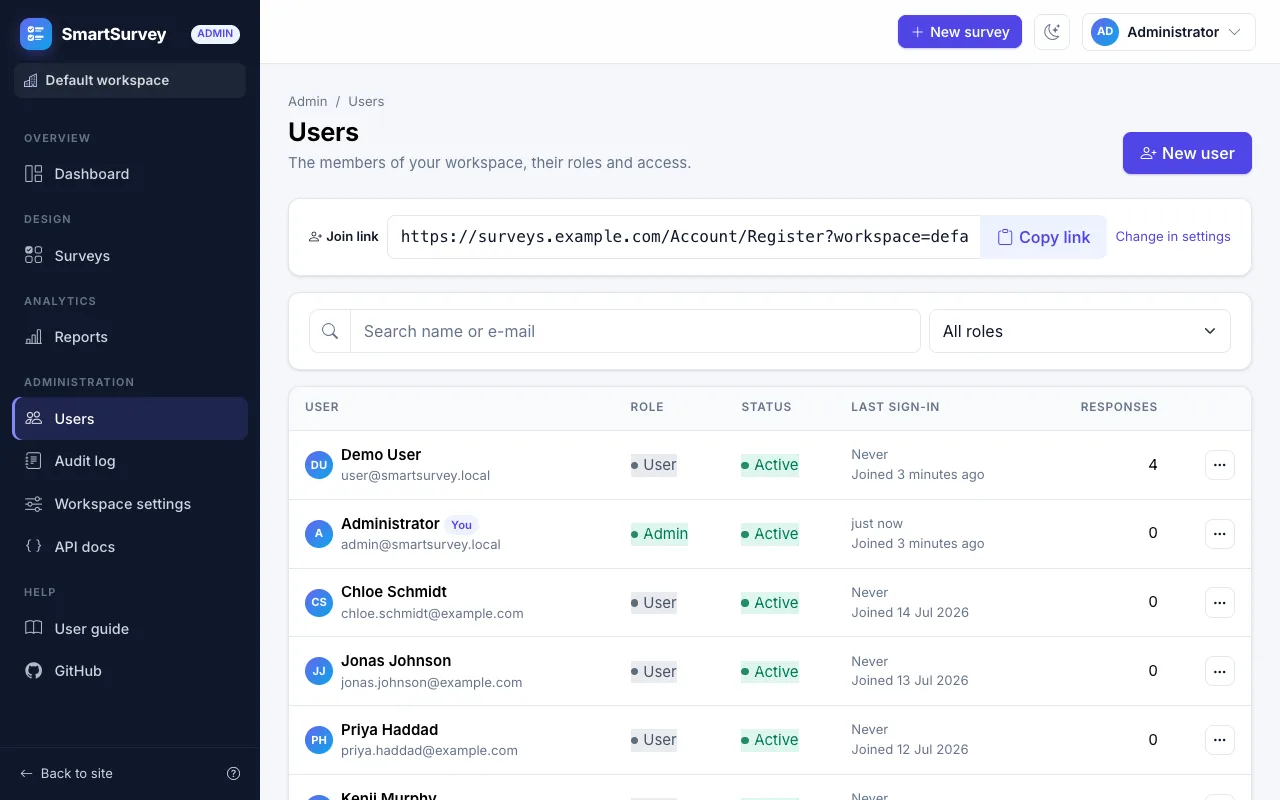
Task: Click the User guide book icon
Action: 34,629
